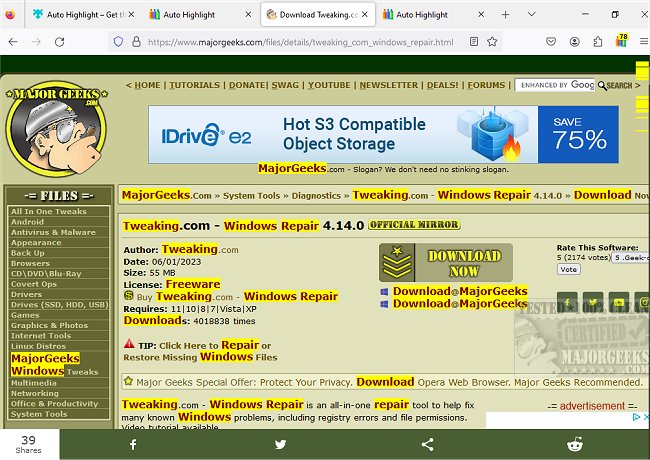Viewport: 650px width, 460px height.
Task: Open the Auto Highlight extension icon with badge 78
Action: pyautogui.click(x=621, y=41)
